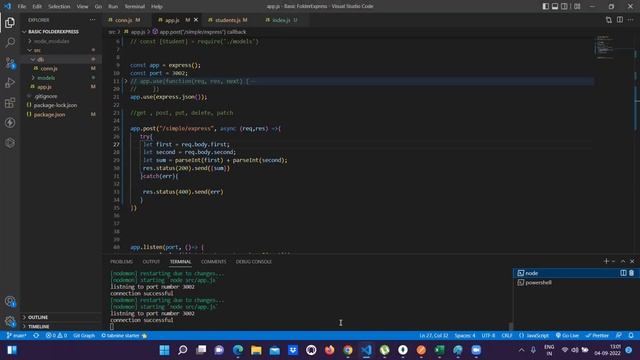
Task: Unfold the collapsed code at line 11
Action: 126,81
